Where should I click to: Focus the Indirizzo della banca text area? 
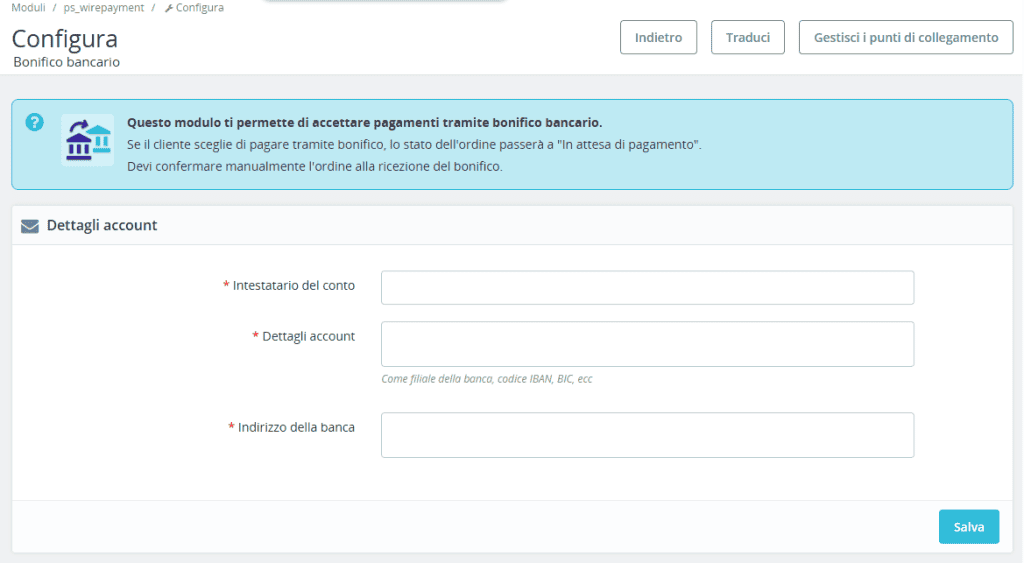pyautogui.click(x=647, y=435)
